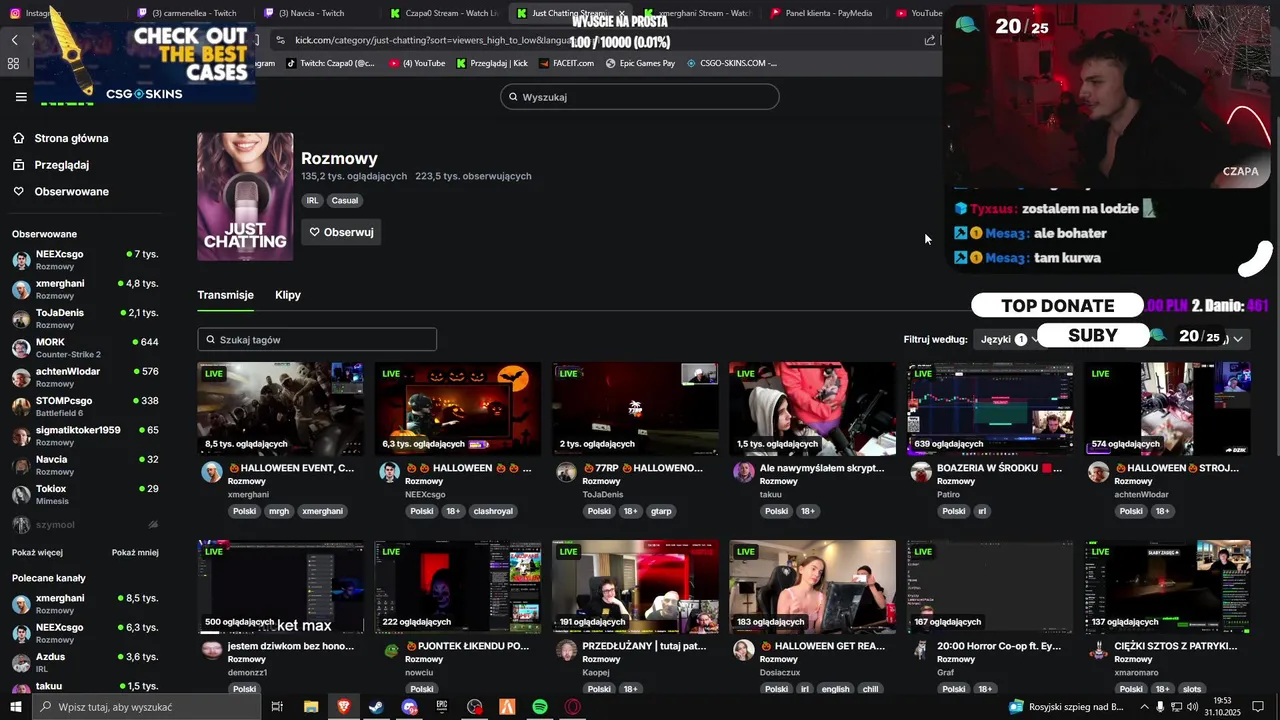Click the heart icon next to Obserwowane

[x=19, y=191]
